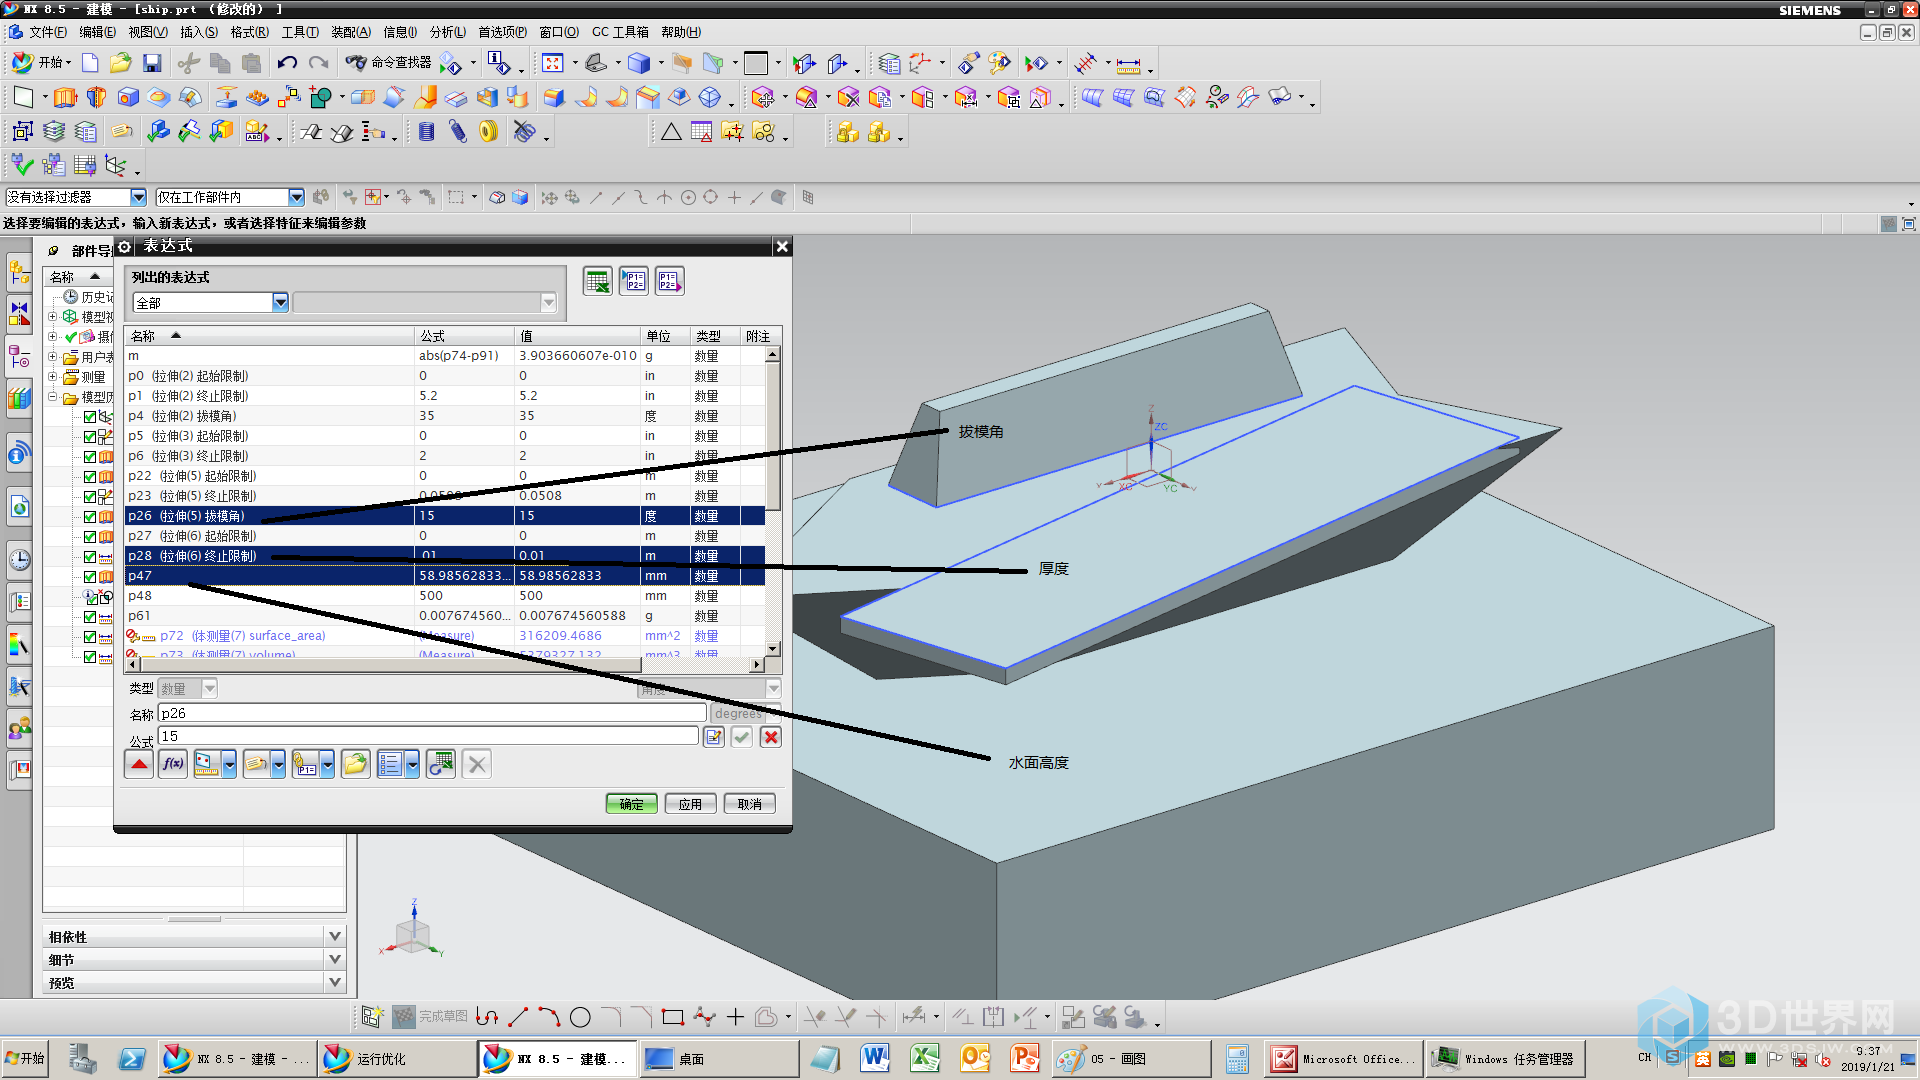The image size is (1920, 1080).
Task: Click the red triangle fewer-options icon
Action: [x=139, y=764]
